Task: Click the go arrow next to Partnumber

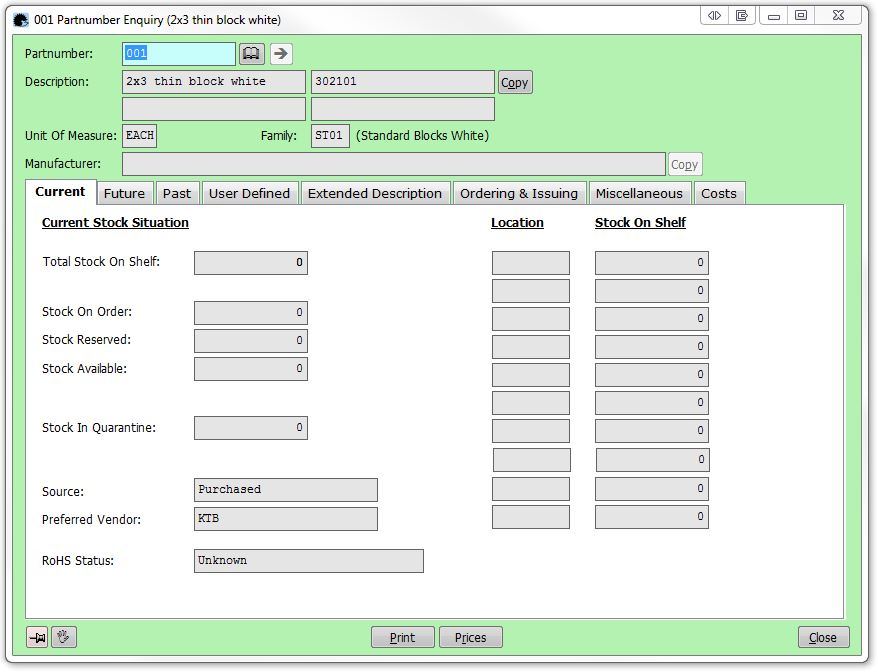Action: (281, 54)
